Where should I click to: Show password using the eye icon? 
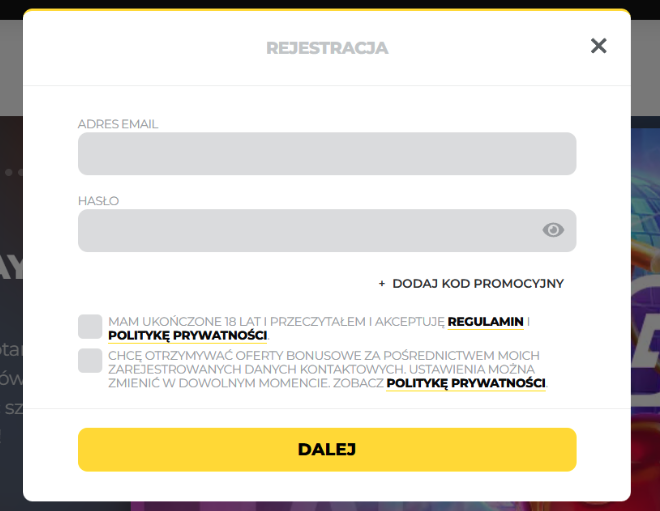553,230
